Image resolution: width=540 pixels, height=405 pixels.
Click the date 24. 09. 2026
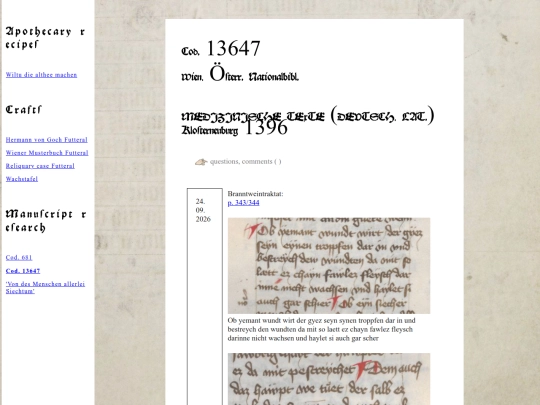point(203,210)
